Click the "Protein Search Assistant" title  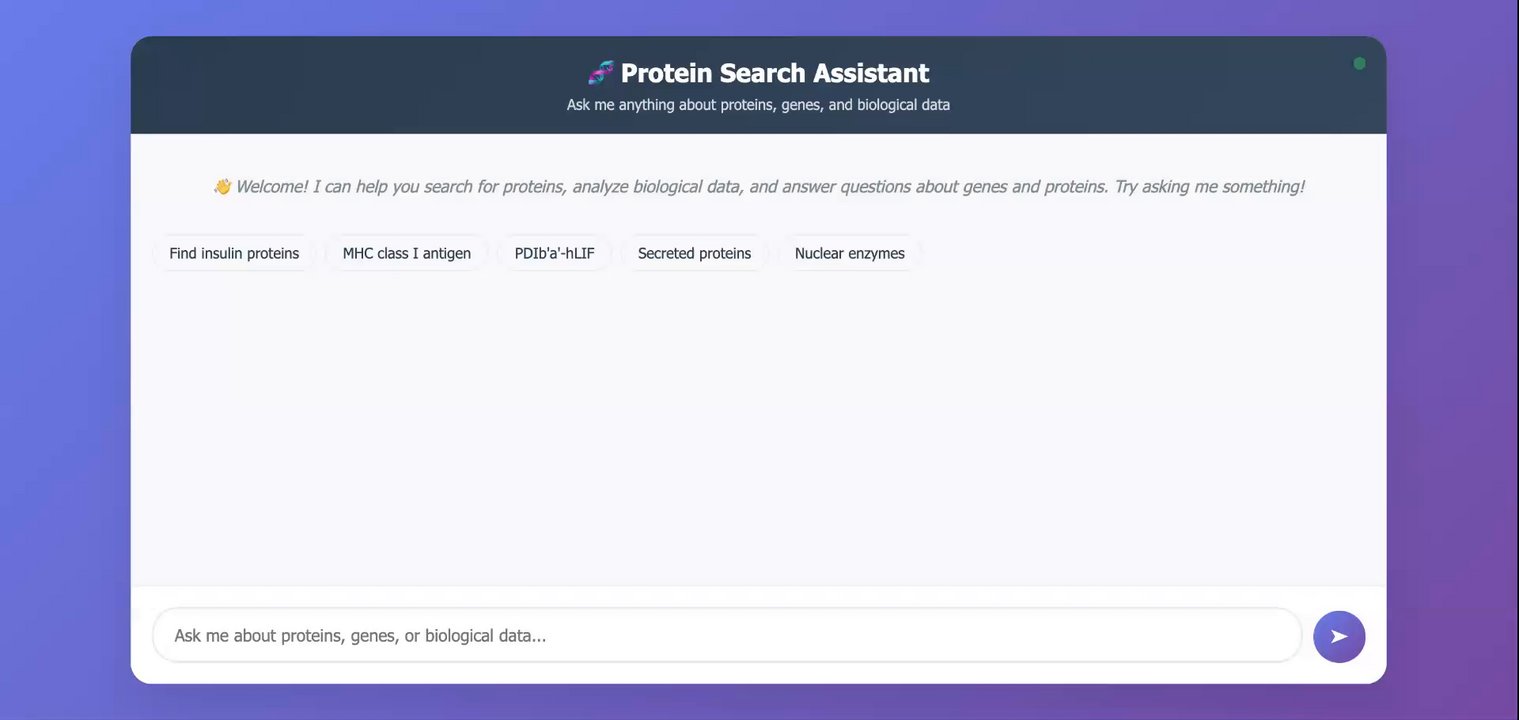point(774,73)
